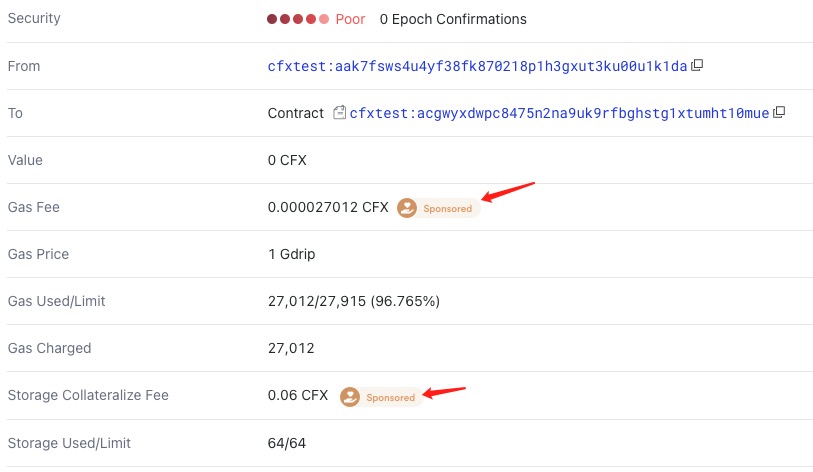Click the Sponsored label beside the 0.06 CFX storage fee
813x472 pixels.
390,397
